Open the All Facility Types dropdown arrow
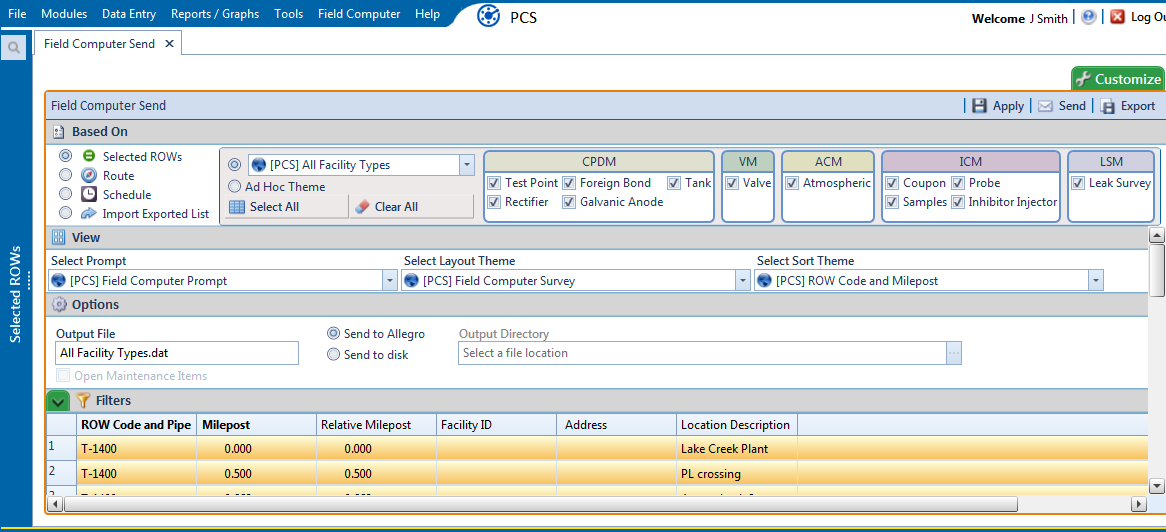 [x=467, y=164]
